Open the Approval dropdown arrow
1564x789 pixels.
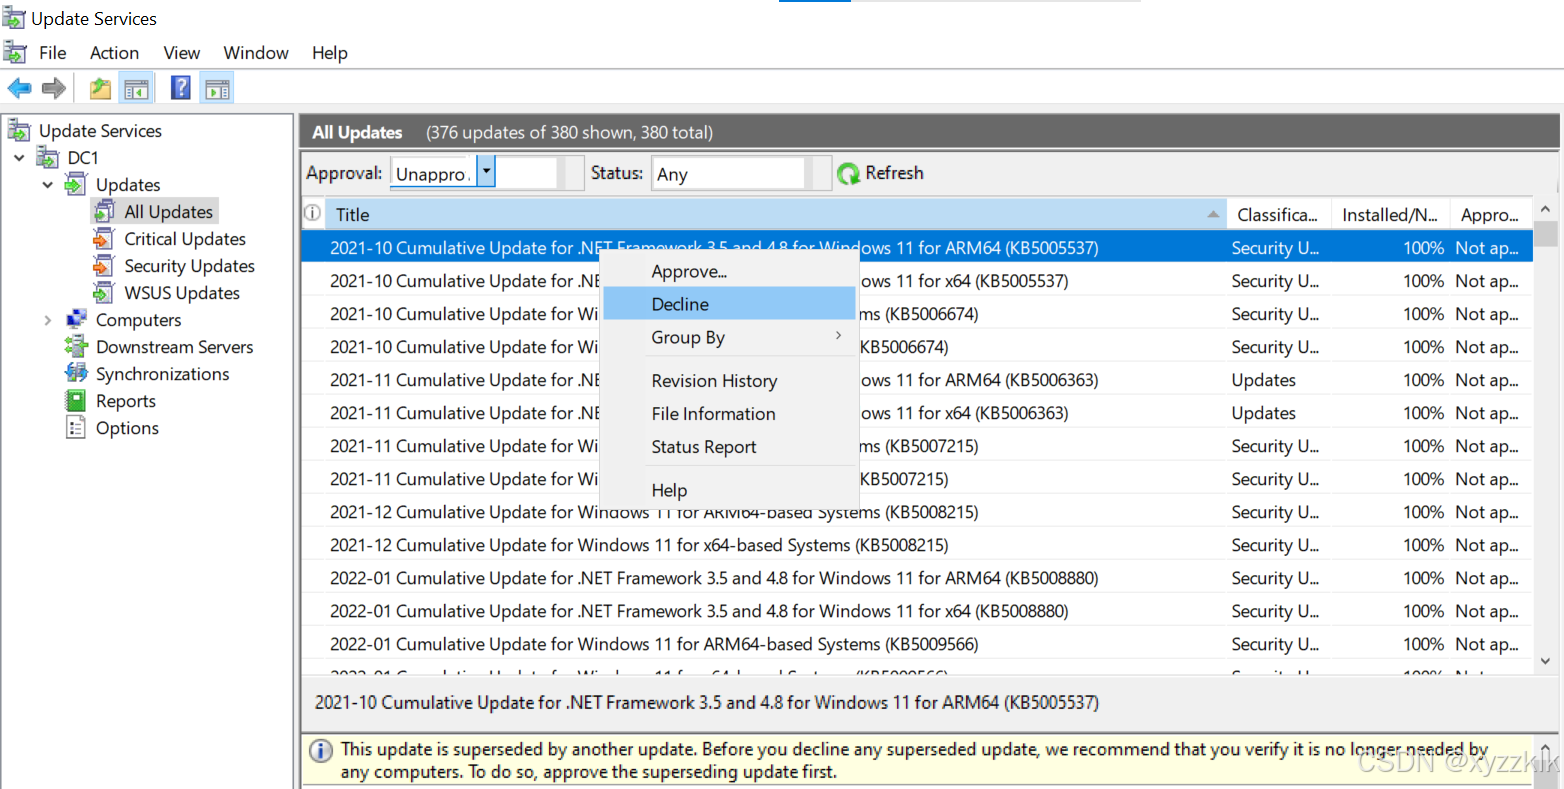click(x=485, y=173)
